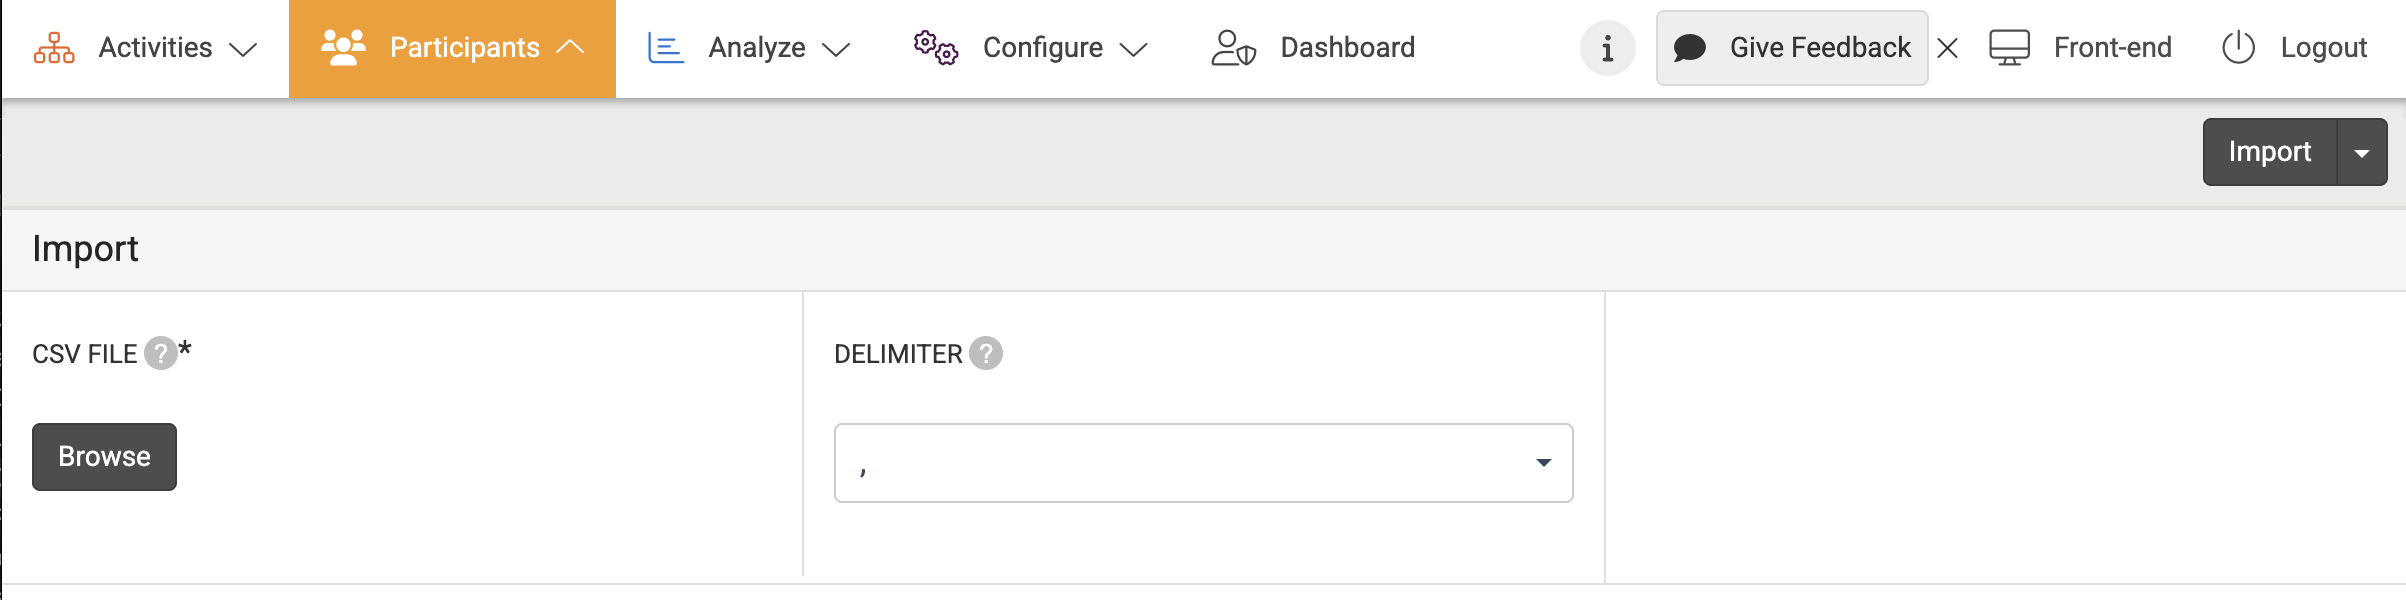
Task: Expand the Analyze menu chevron
Action: tap(836, 49)
